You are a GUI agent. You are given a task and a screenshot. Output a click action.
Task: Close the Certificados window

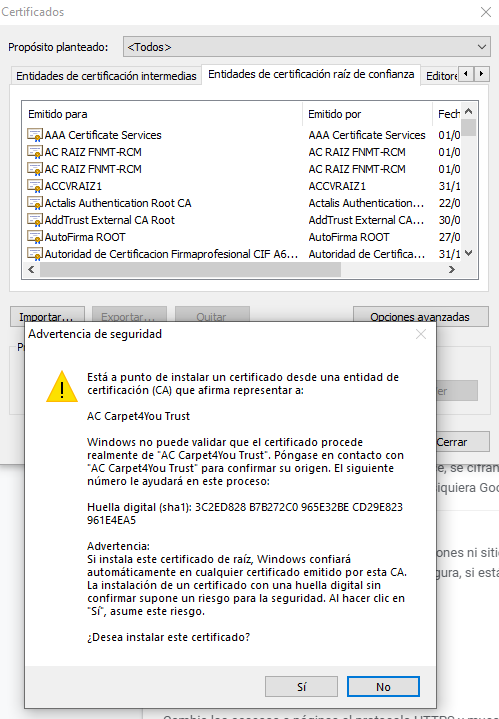tap(486, 12)
